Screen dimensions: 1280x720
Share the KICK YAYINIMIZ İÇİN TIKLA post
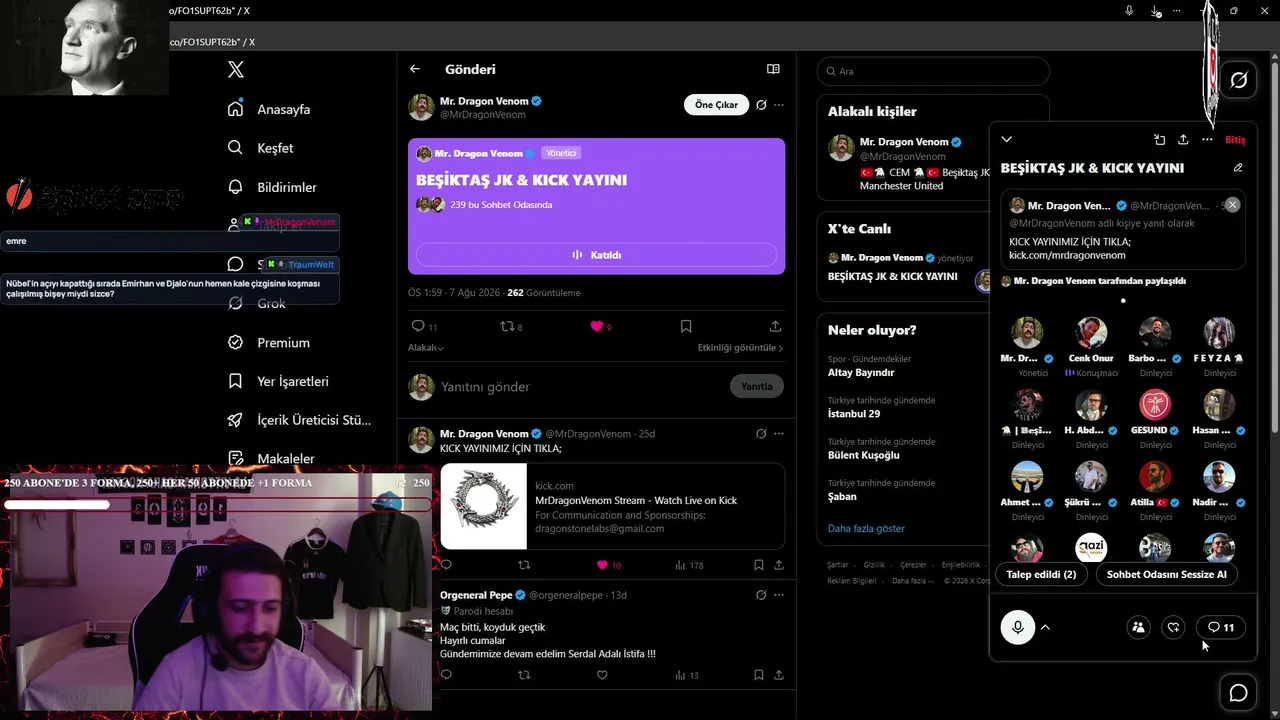point(777,565)
